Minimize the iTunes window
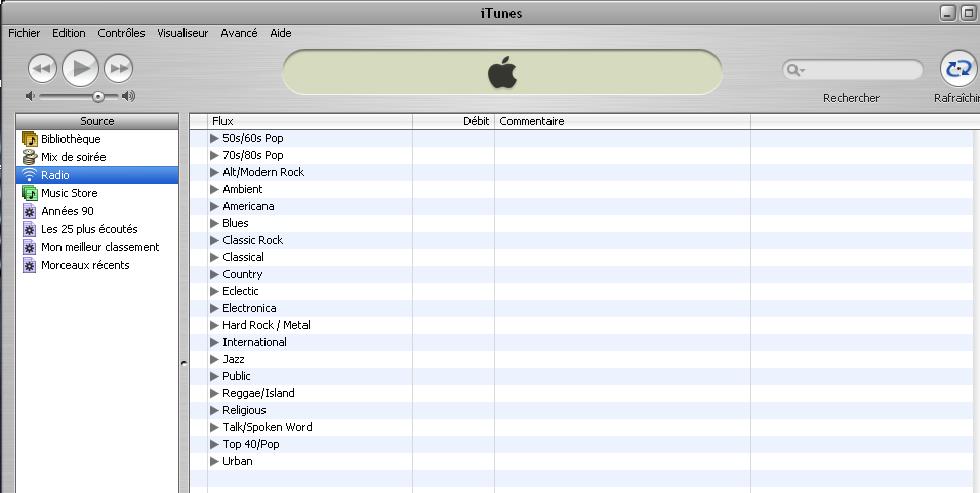 (x=948, y=13)
